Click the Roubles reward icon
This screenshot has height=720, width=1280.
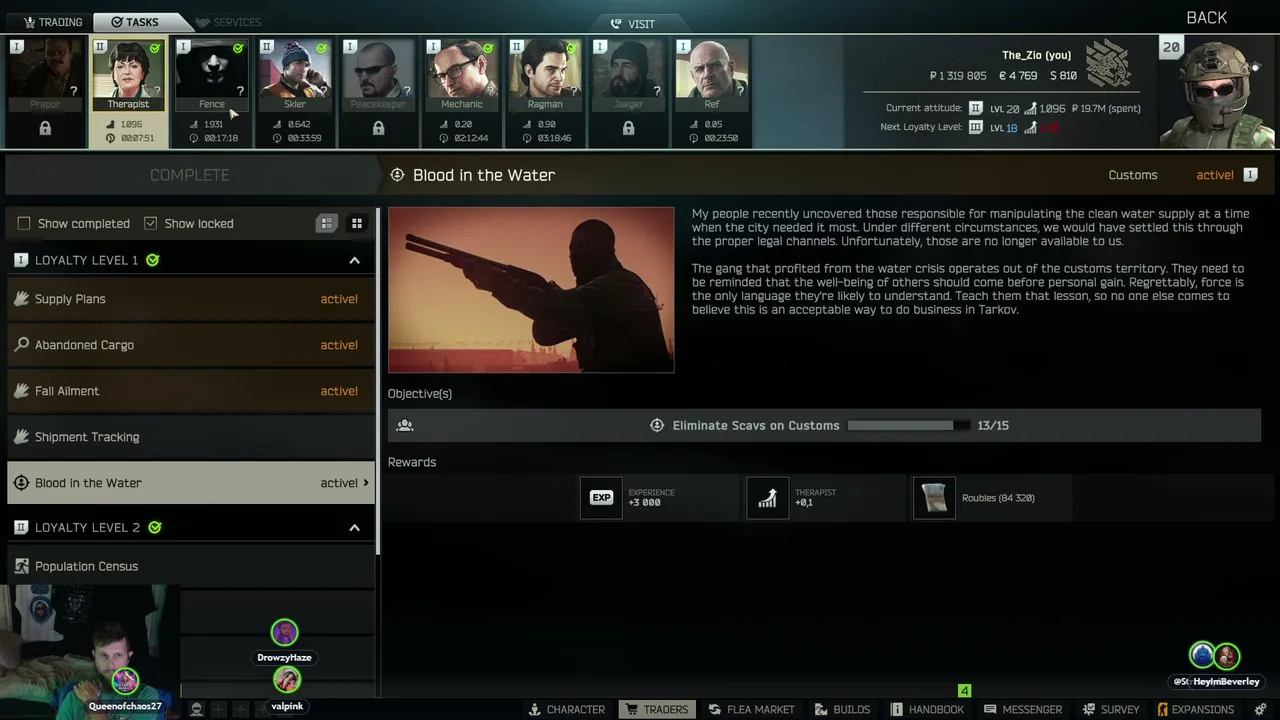[934, 498]
